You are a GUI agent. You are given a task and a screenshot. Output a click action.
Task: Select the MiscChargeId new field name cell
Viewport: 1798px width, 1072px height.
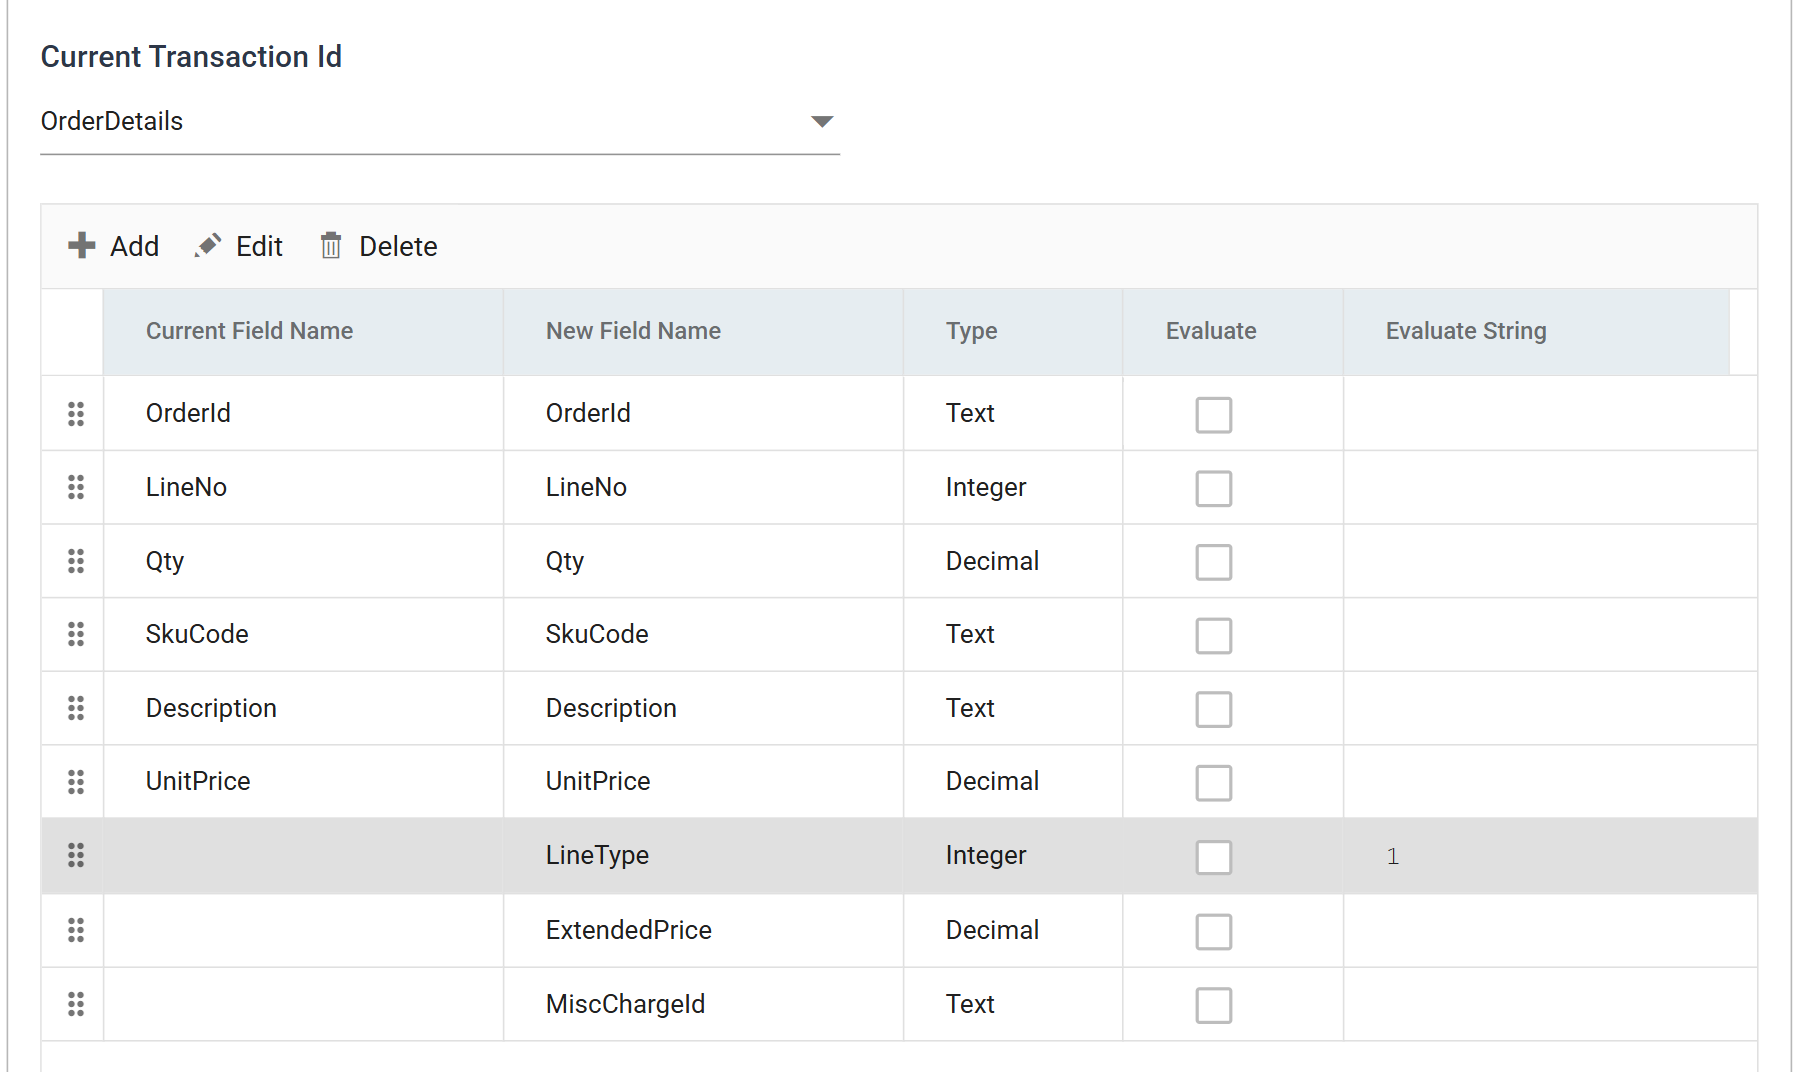click(x=703, y=1004)
